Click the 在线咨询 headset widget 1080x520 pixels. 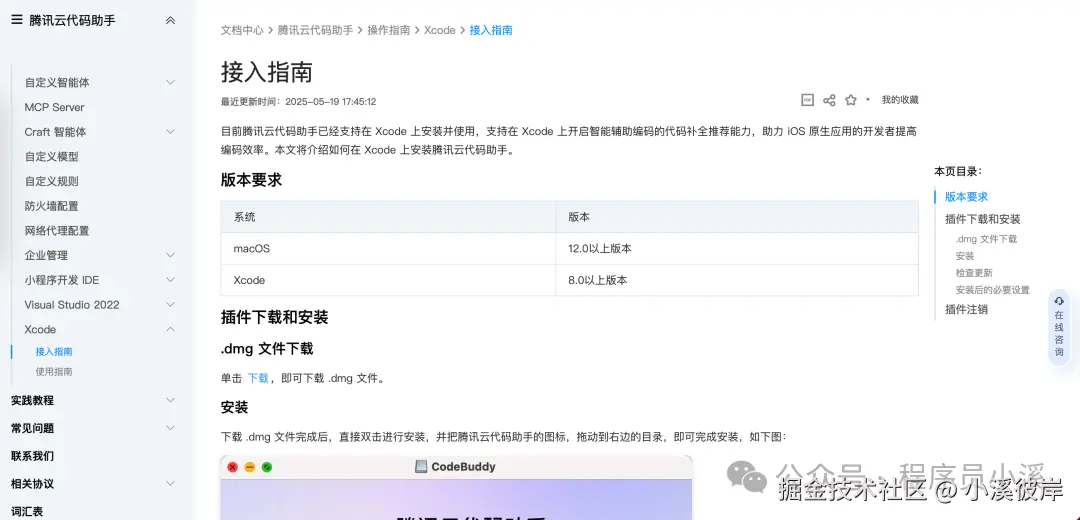click(1059, 326)
